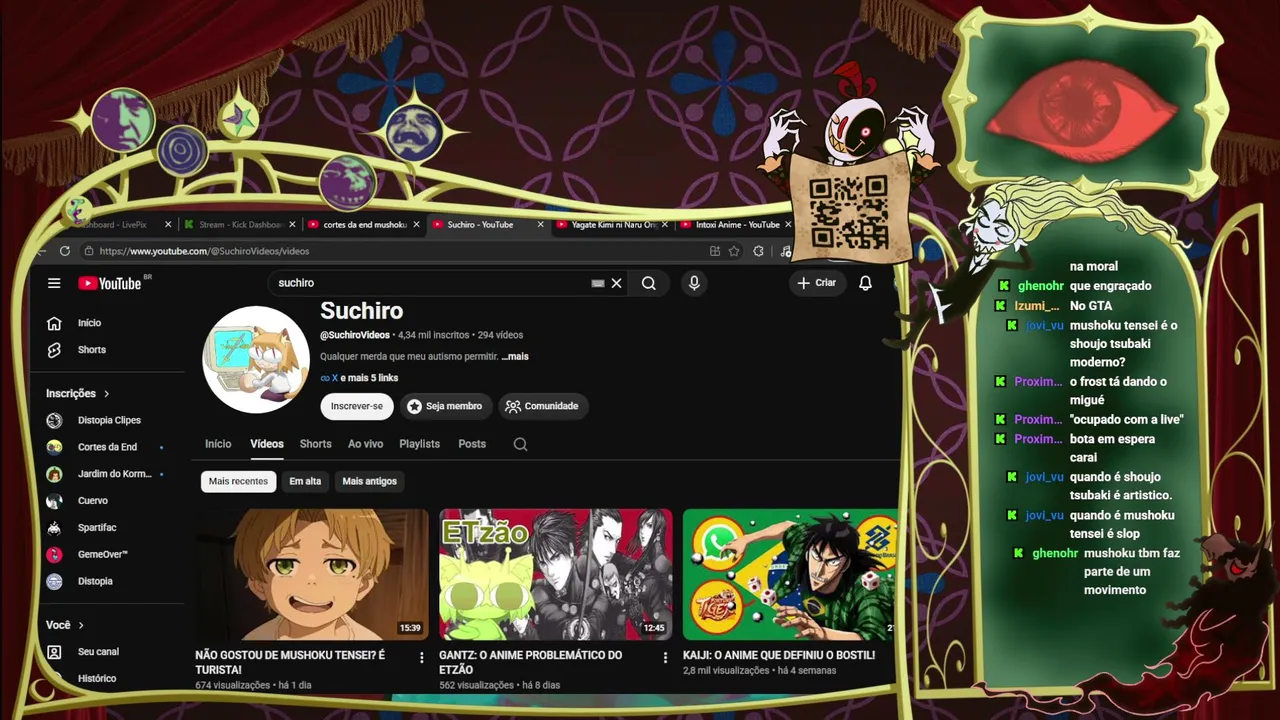Open video title KAIJI: O ANIME QUE DEFINIU

(779, 655)
